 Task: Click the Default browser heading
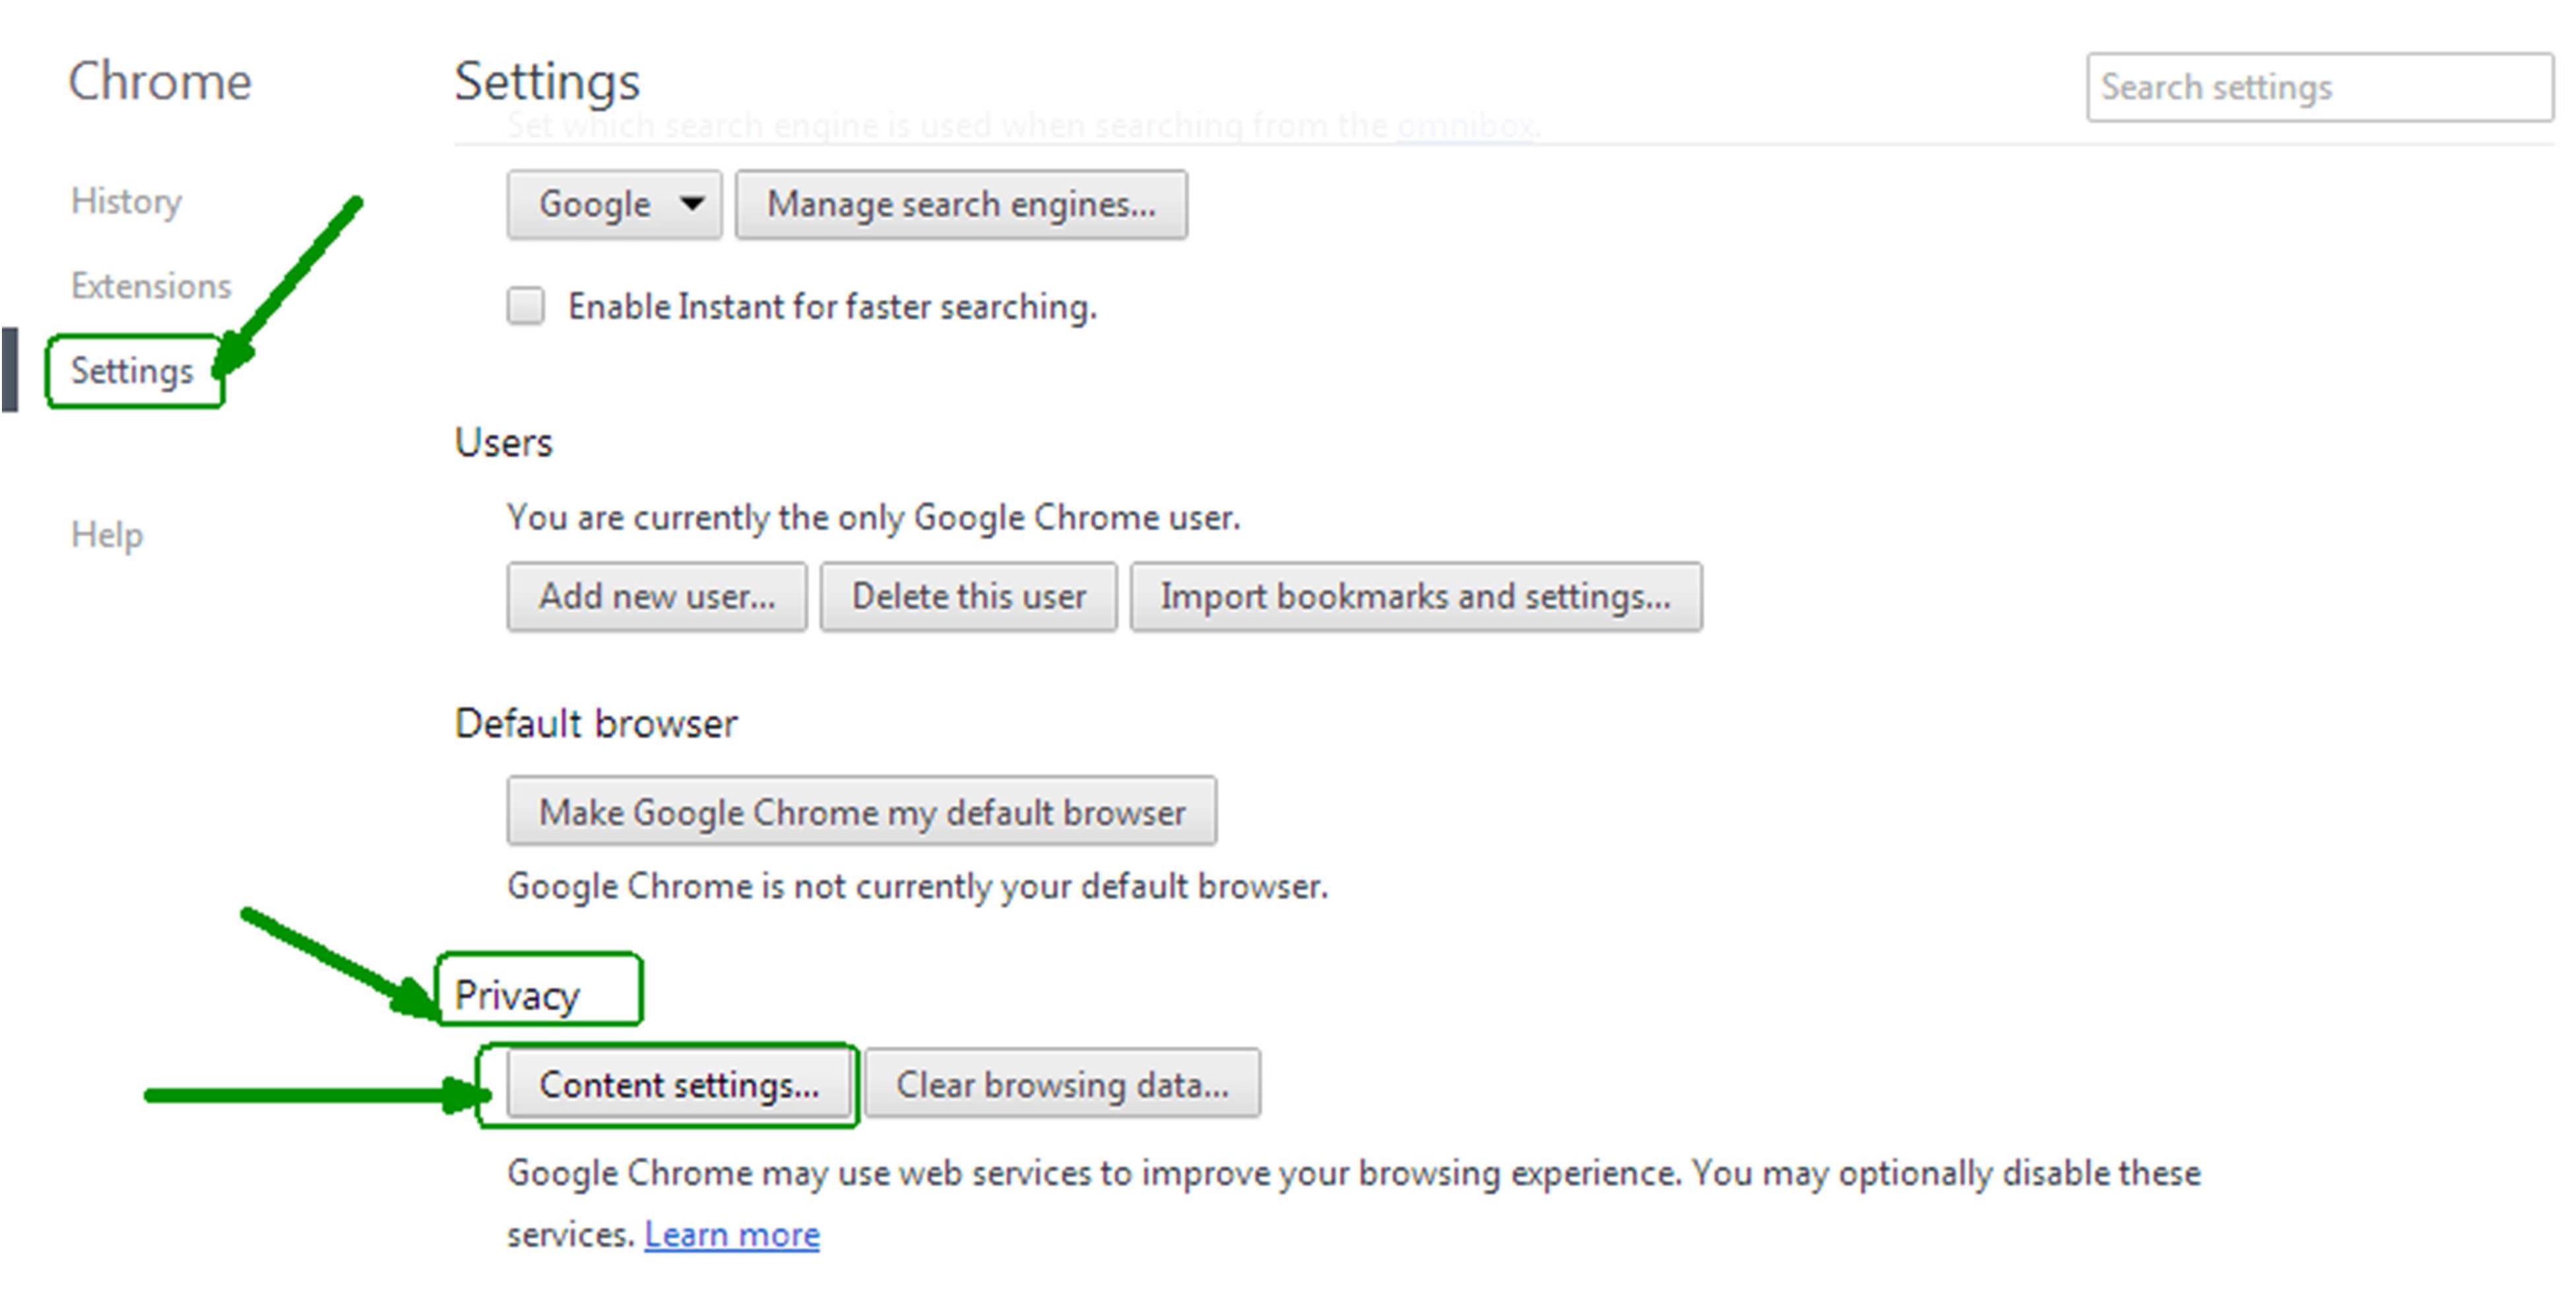point(596,724)
